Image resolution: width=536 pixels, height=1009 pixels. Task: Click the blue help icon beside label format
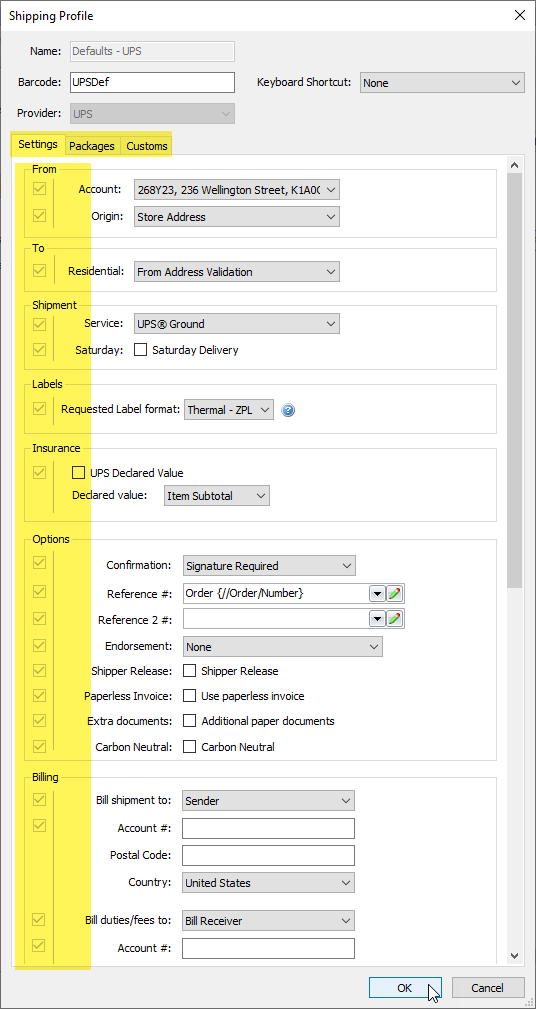(288, 410)
